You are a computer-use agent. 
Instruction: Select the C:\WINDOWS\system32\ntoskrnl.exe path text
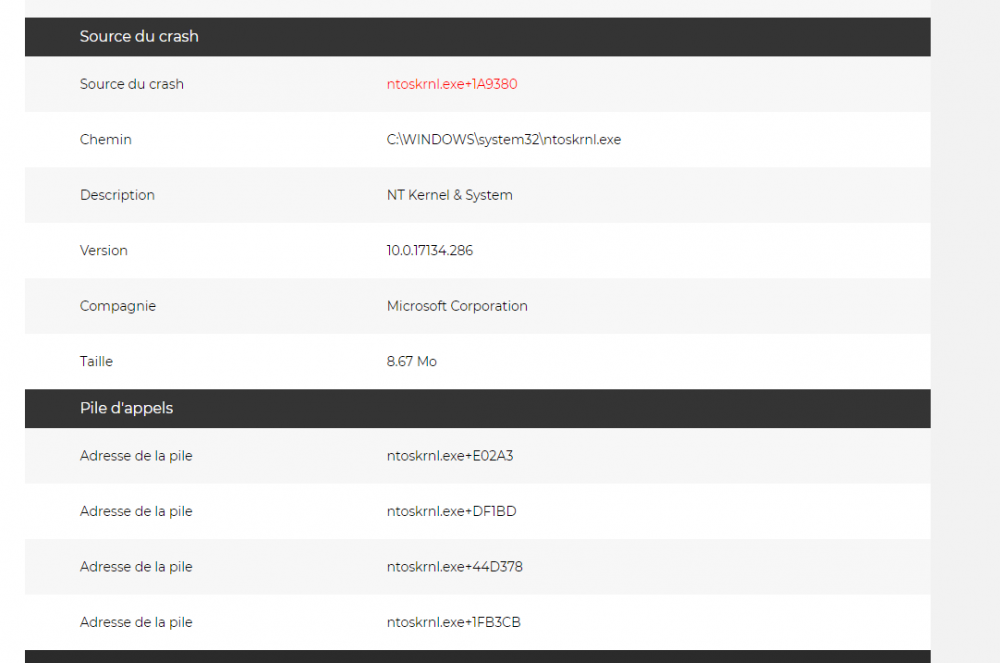point(504,140)
